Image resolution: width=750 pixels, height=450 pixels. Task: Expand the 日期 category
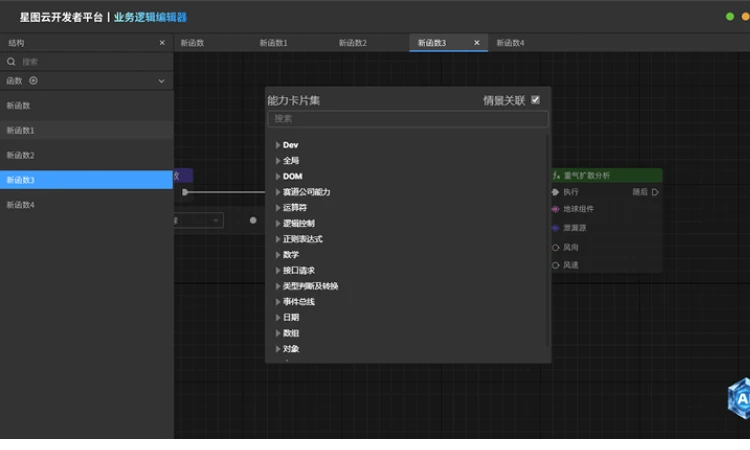pos(278,318)
